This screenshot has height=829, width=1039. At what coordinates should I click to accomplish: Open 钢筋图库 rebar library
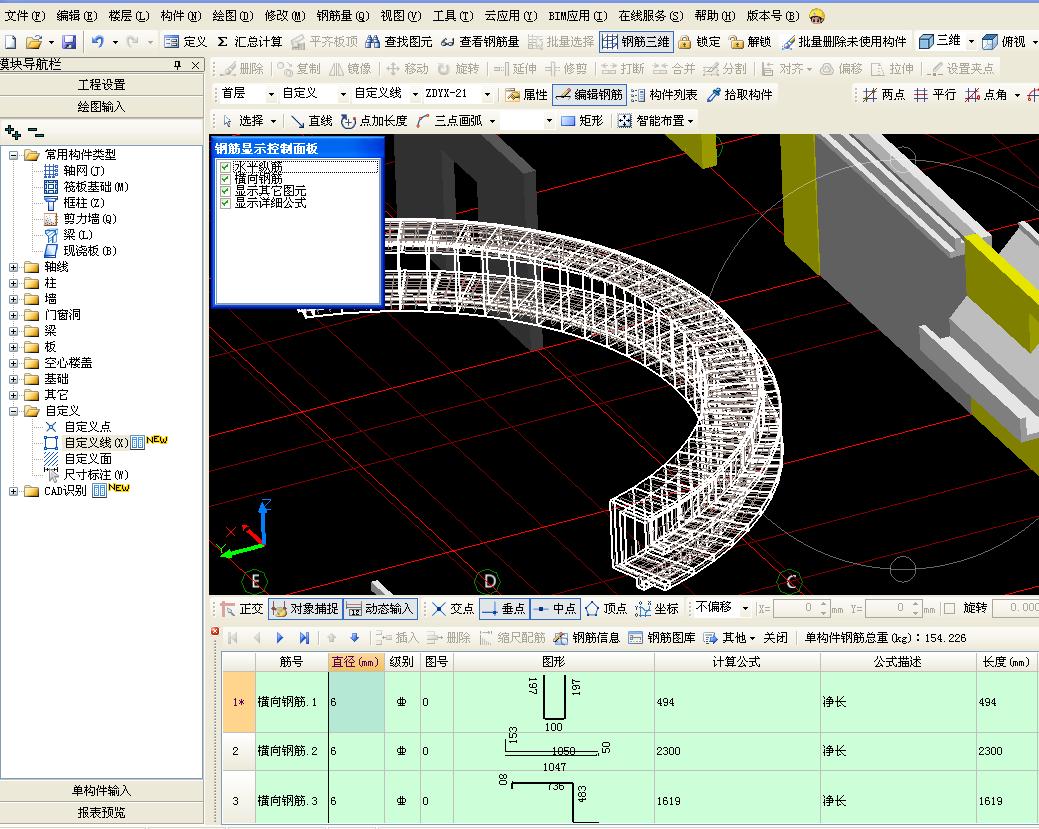pos(662,638)
